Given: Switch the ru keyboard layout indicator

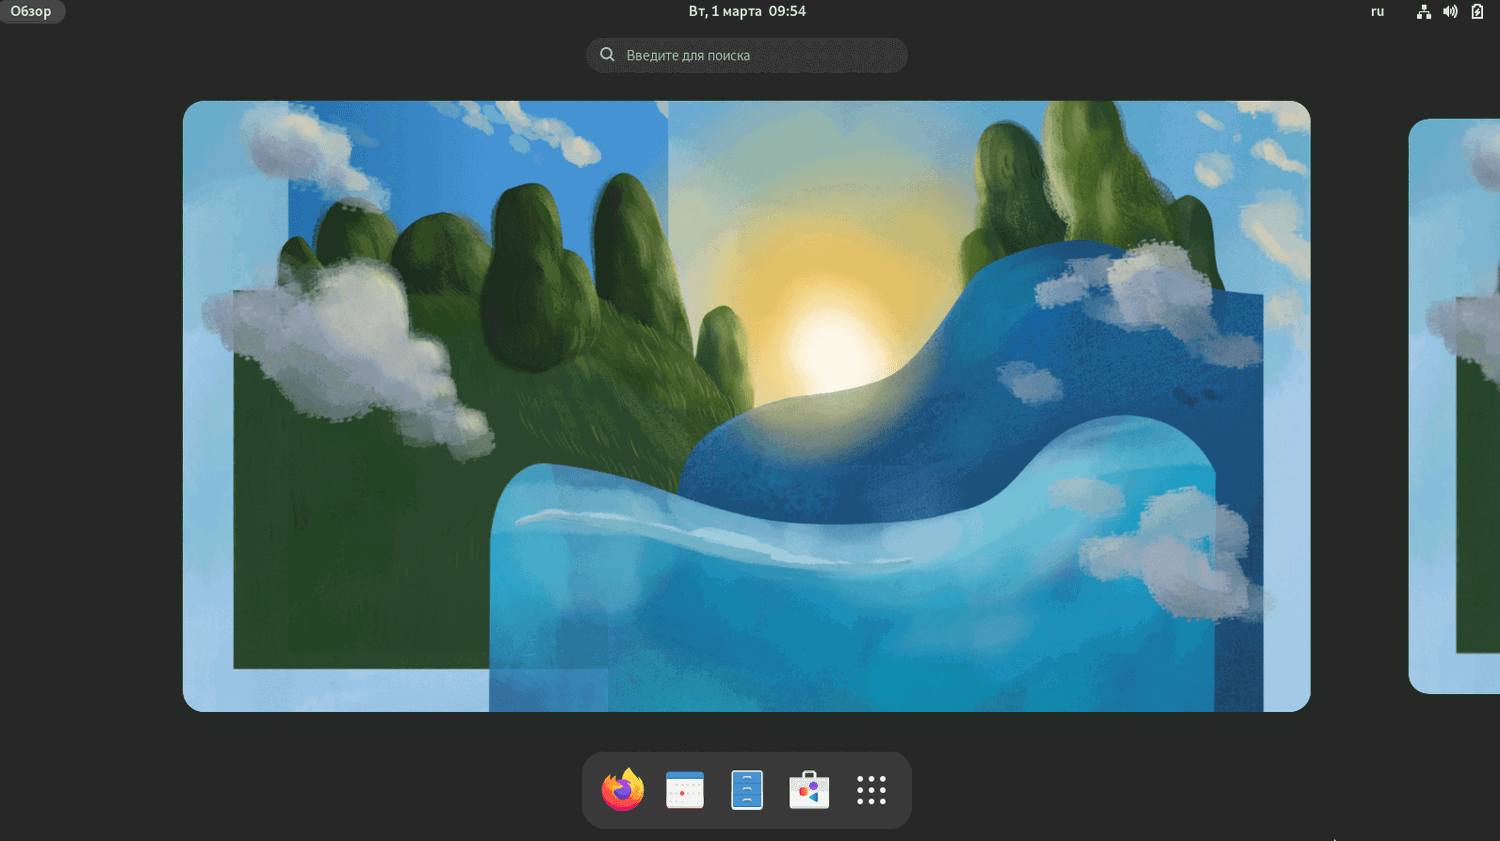Looking at the screenshot, I should pyautogui.click(x=1378, y=11).
